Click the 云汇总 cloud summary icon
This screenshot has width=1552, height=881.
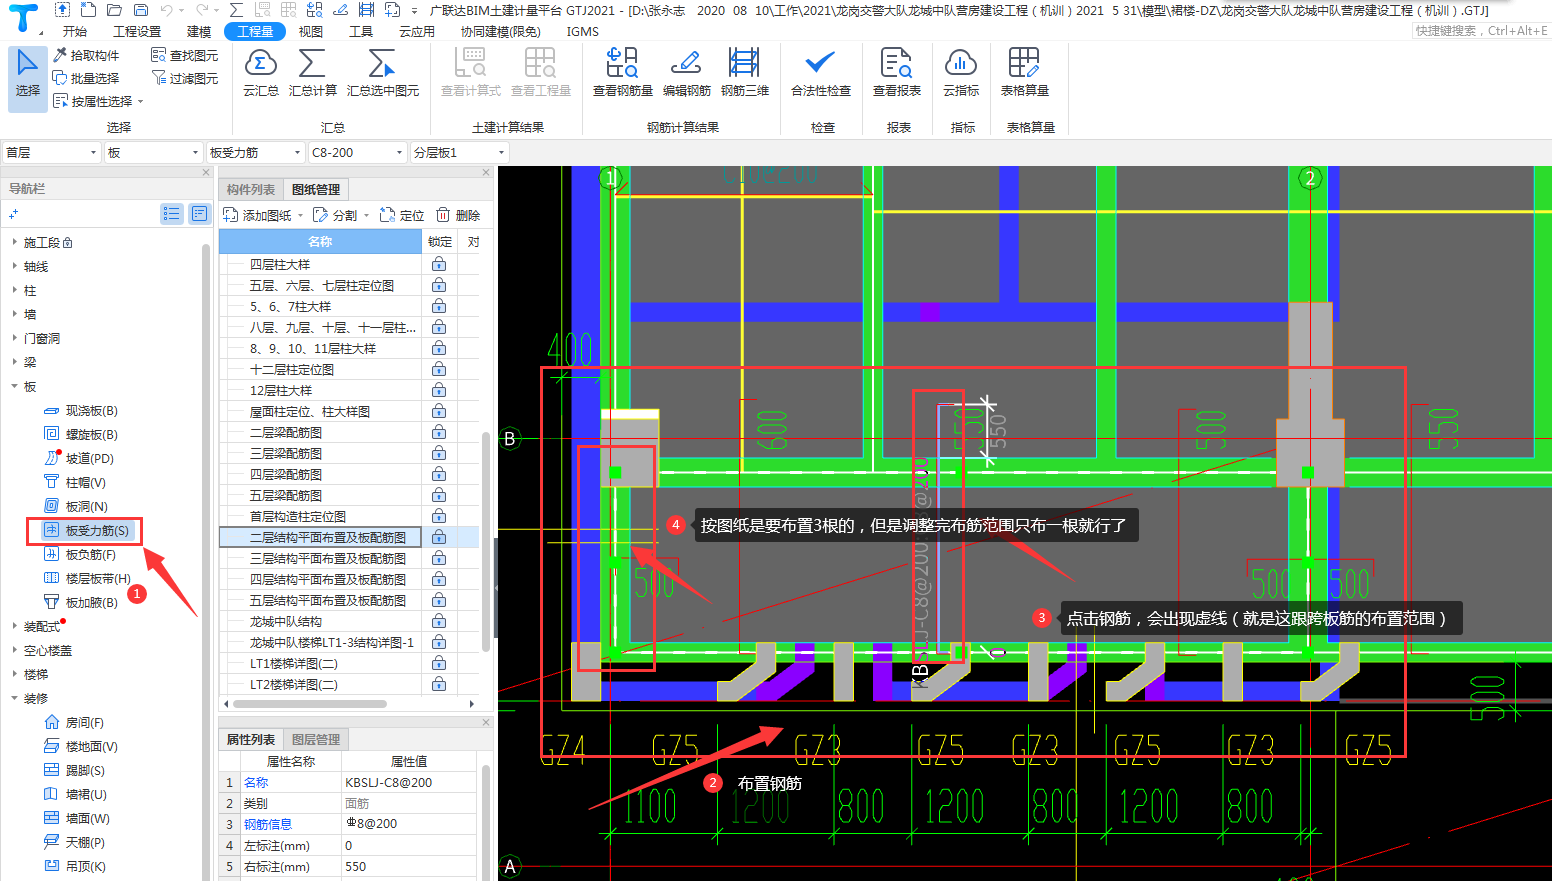pyautogui.click(x=260, y=73)
